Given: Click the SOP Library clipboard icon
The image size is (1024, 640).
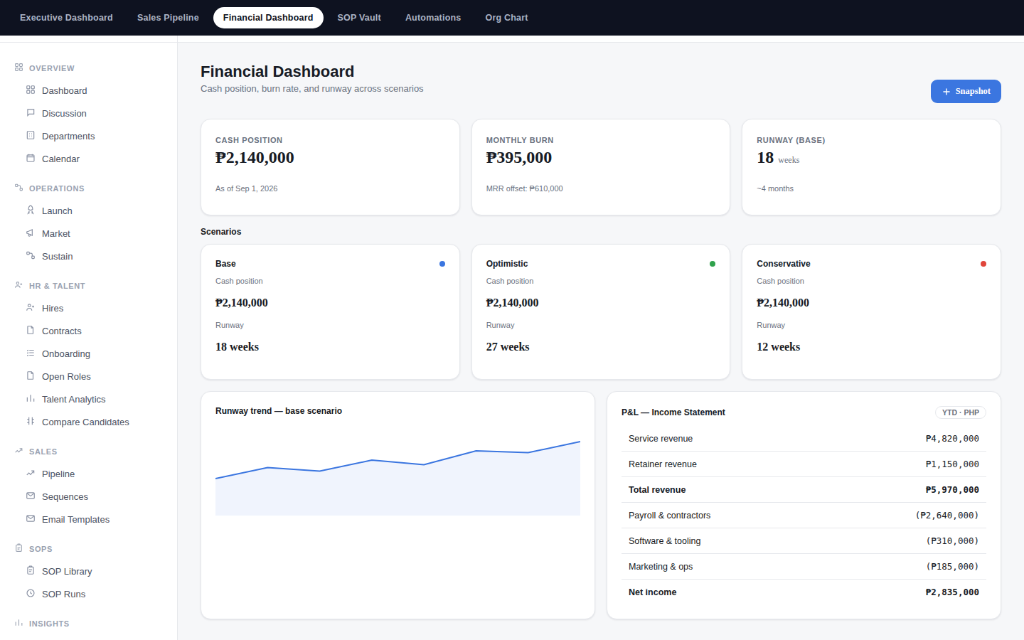Looking at the screenshot, I should tap(30, 571).
